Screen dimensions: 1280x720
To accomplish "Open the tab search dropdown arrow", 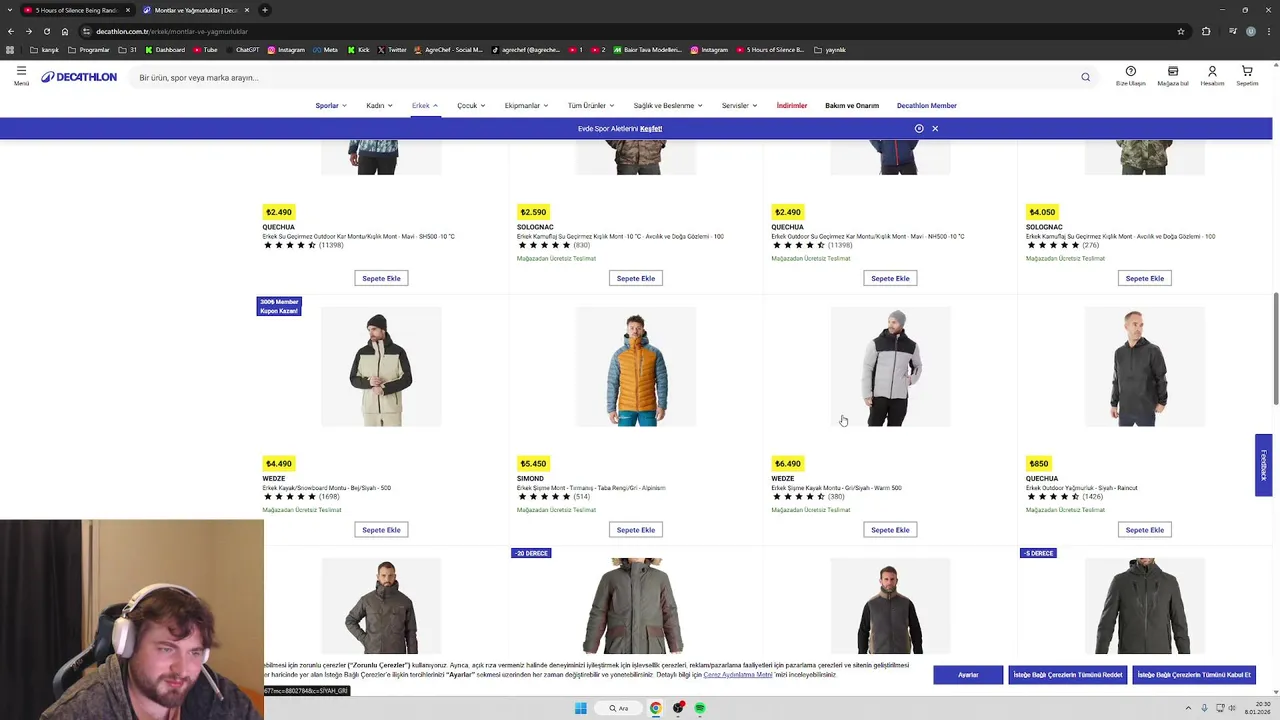I will point(10,10).
